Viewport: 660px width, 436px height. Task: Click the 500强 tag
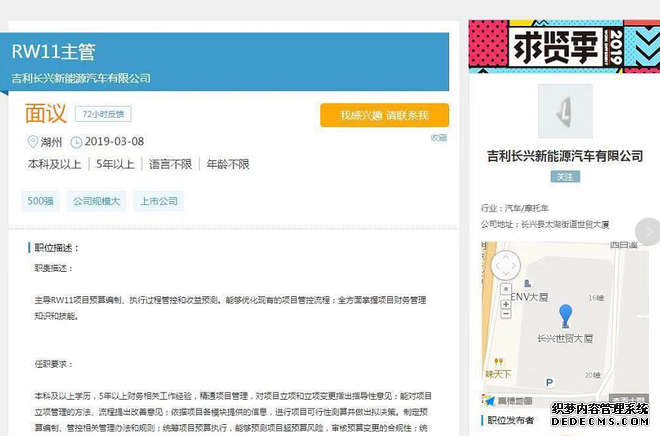coord(40,201)
